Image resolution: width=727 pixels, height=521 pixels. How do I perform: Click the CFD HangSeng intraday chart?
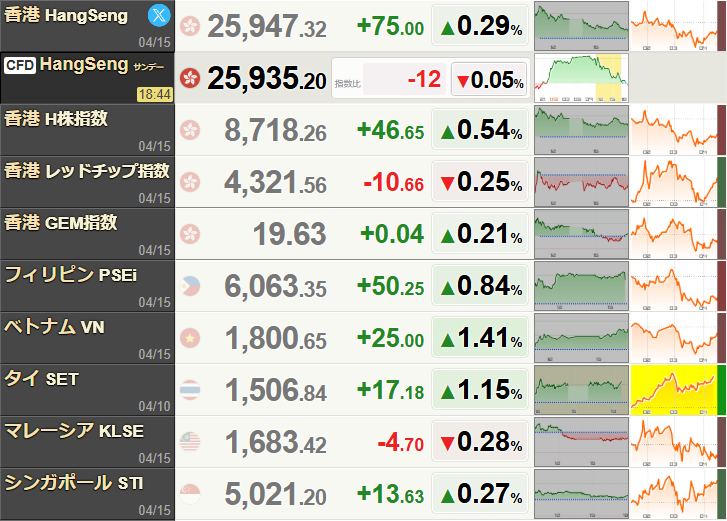pos(581,78)
